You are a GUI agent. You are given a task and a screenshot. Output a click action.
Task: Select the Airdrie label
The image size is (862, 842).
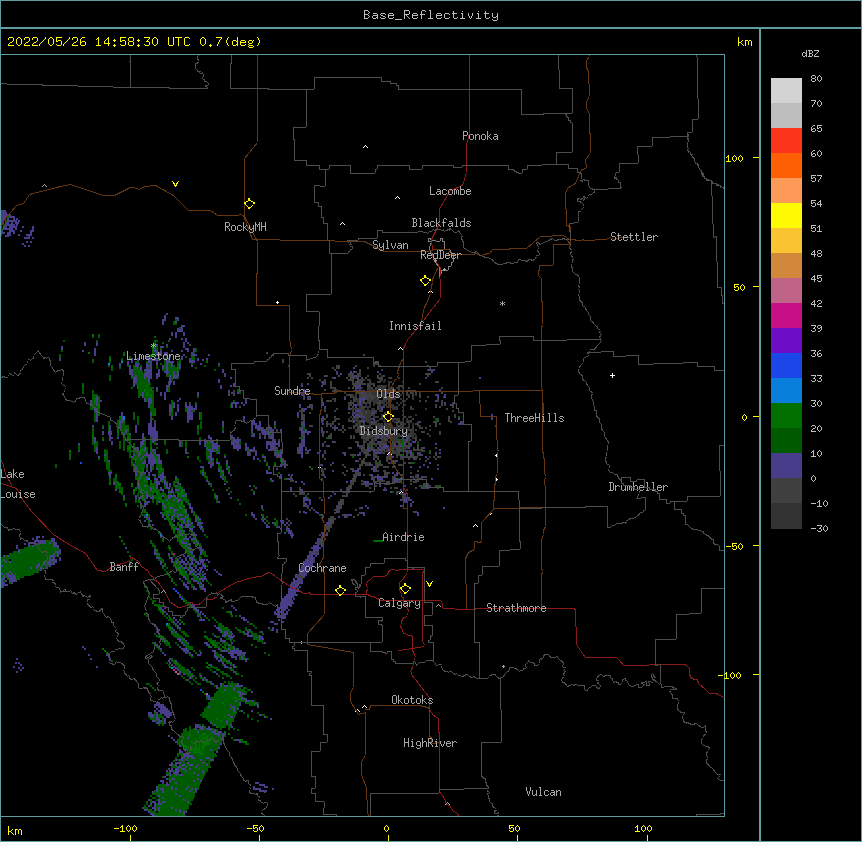click(403, 537)
